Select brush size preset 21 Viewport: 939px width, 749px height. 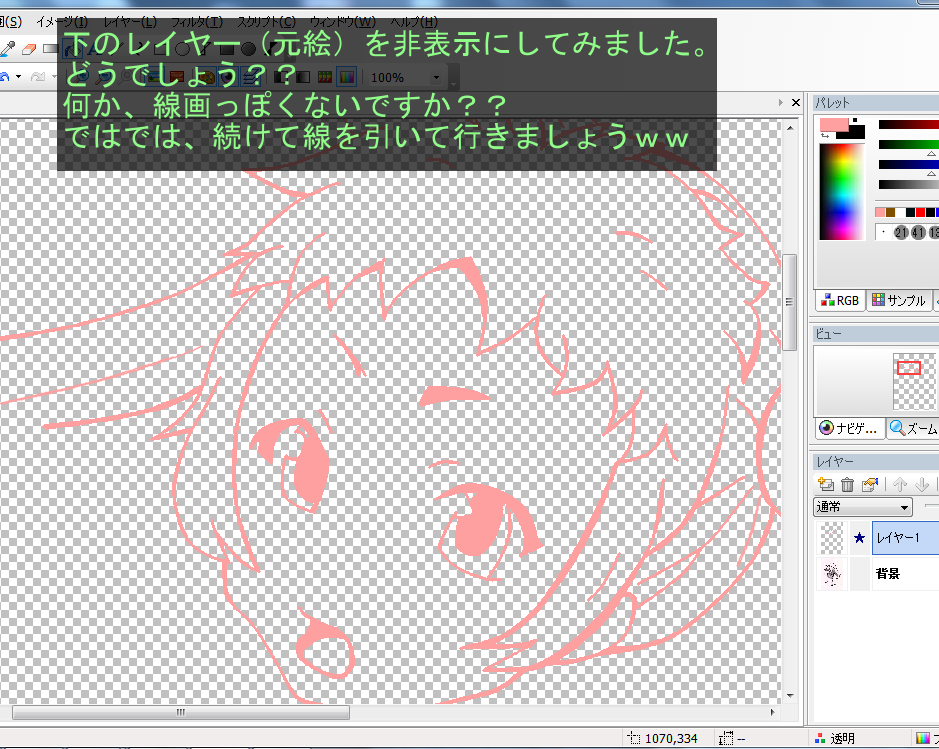pyautogui.click(x=902, y=233)
